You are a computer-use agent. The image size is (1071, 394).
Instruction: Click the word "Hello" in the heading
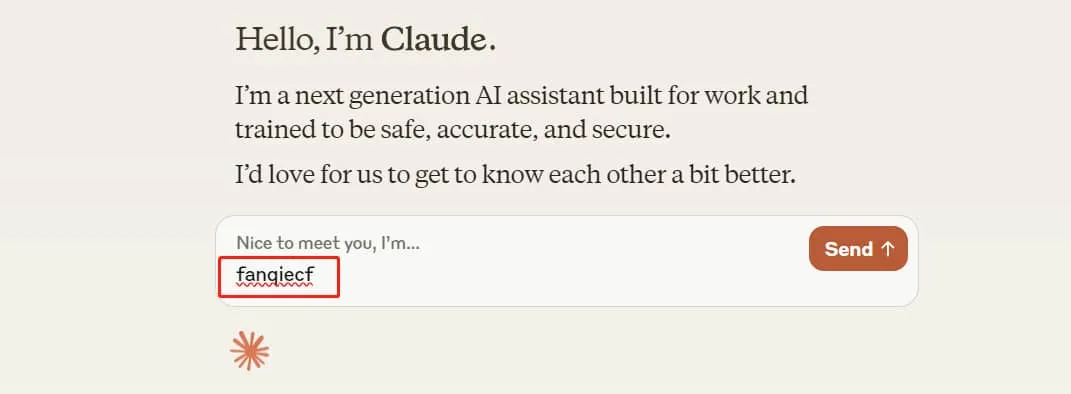click(275, 40)
